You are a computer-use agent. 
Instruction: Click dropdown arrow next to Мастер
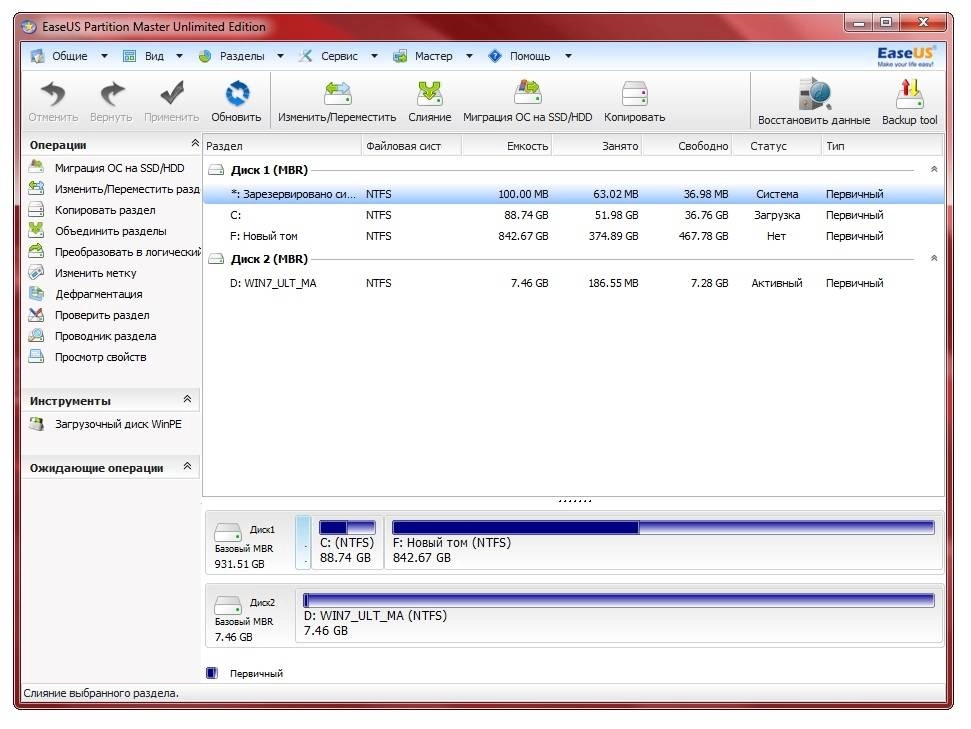point(469,56)
